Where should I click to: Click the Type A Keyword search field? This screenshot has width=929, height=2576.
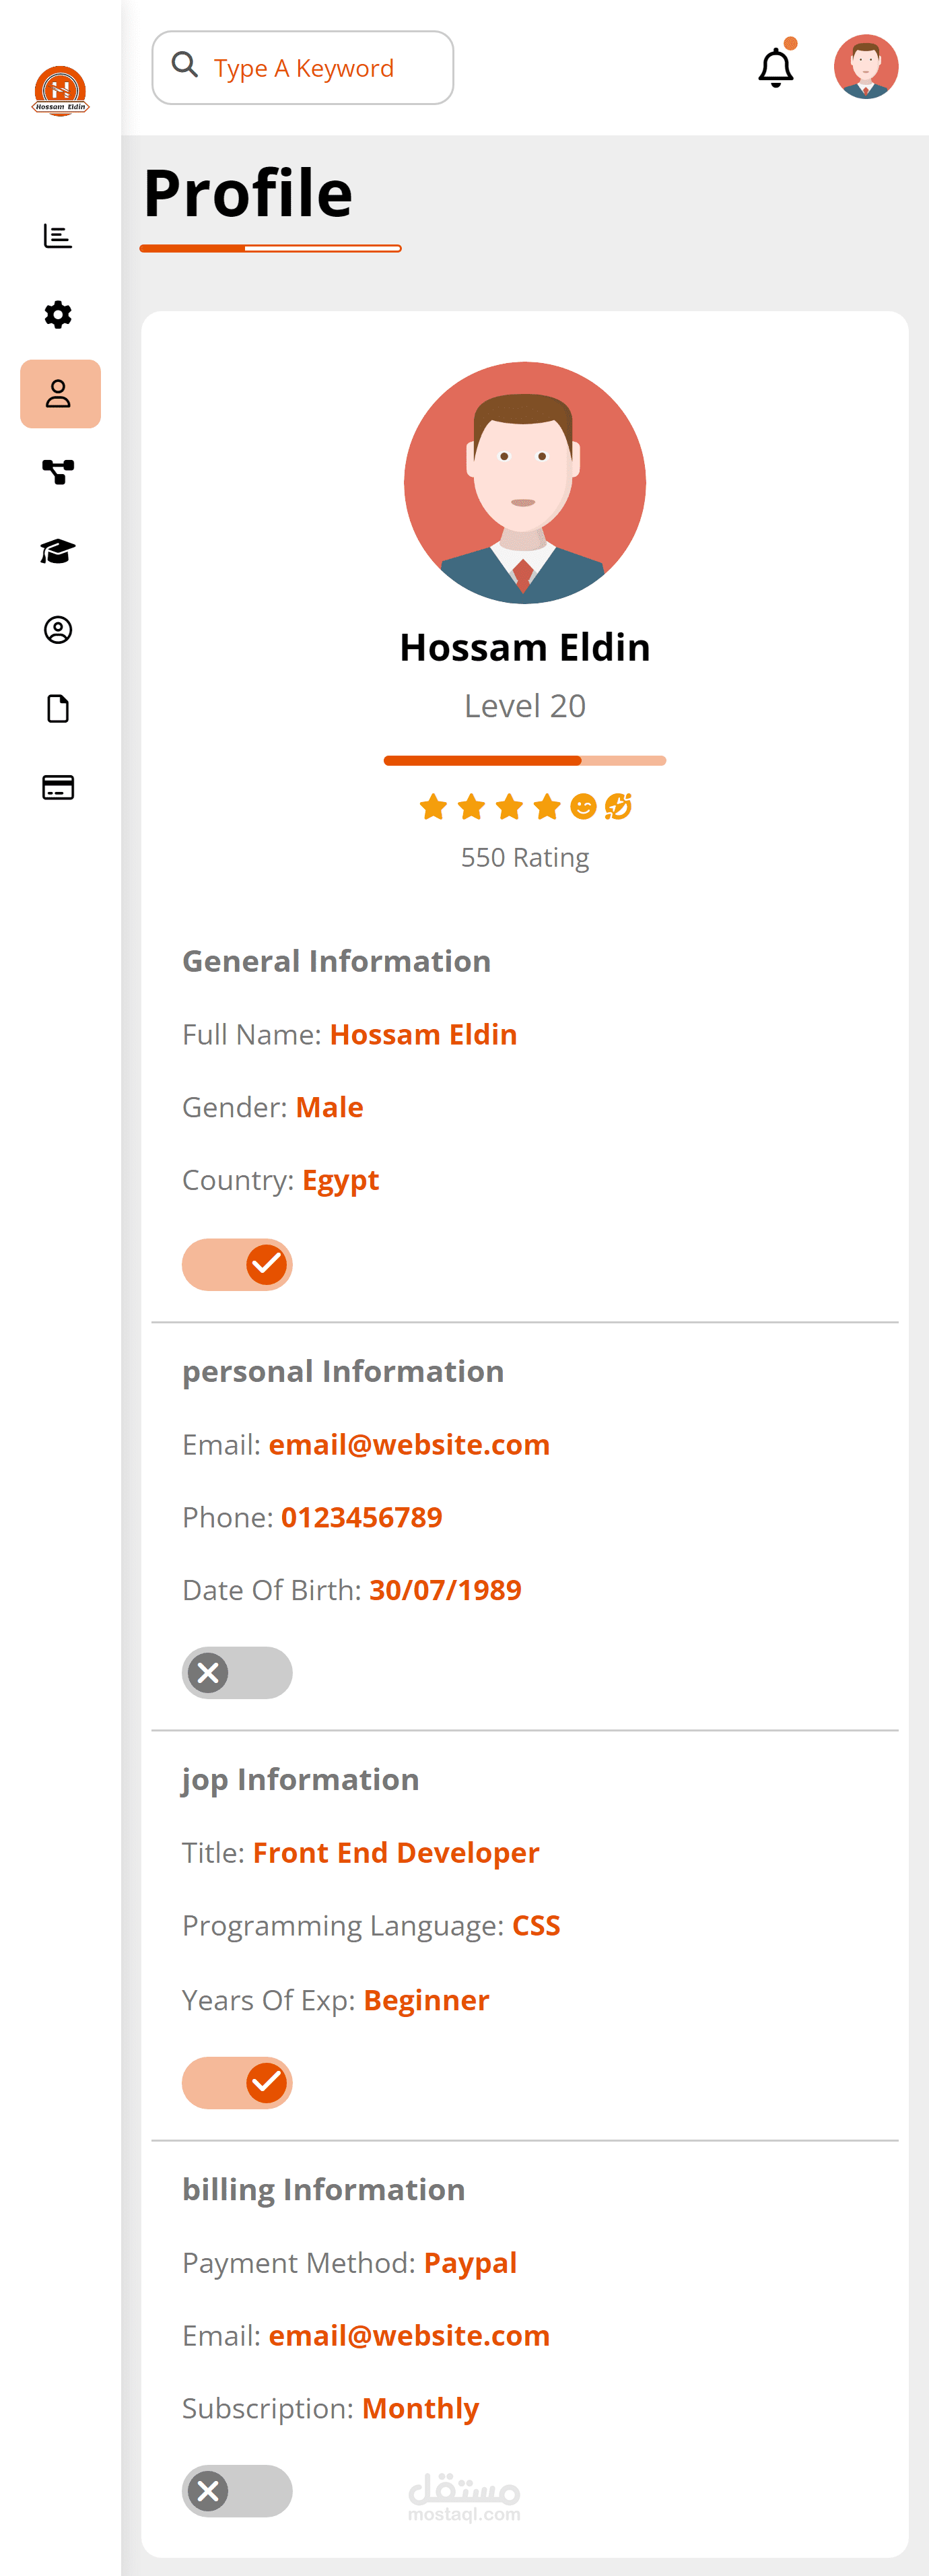coord(303,68)
